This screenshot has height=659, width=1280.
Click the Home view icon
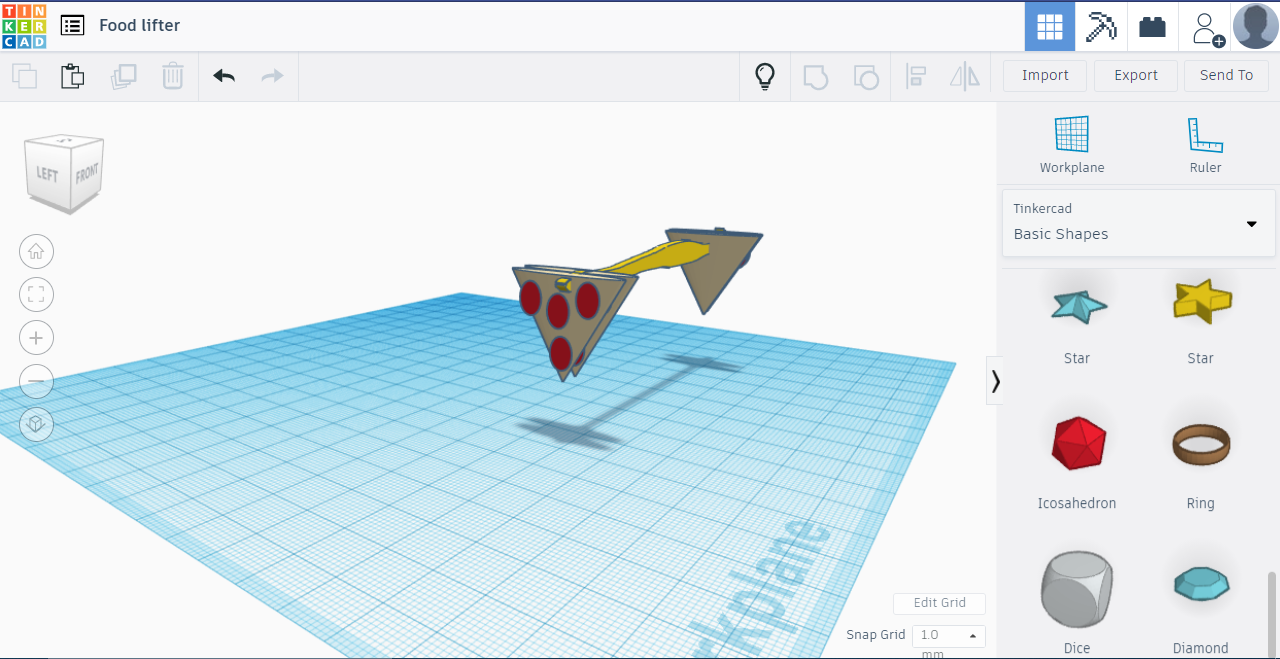[x=36, y=251]
